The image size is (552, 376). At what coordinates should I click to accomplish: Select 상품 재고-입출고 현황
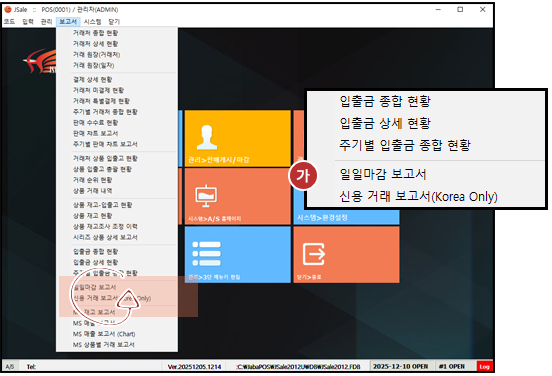click(102, 205)
